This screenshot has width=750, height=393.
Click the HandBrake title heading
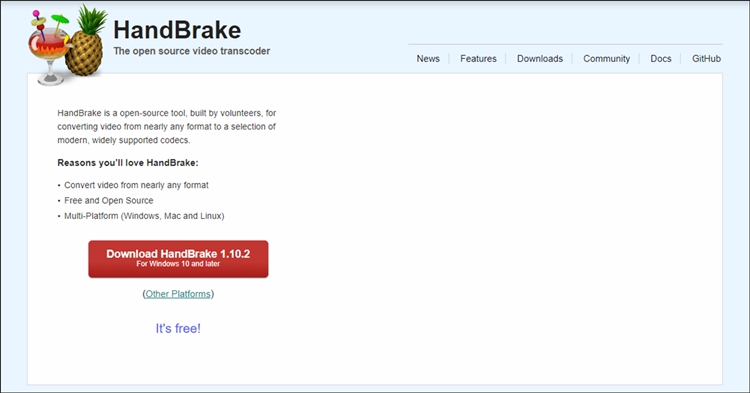tap(177, 30)
